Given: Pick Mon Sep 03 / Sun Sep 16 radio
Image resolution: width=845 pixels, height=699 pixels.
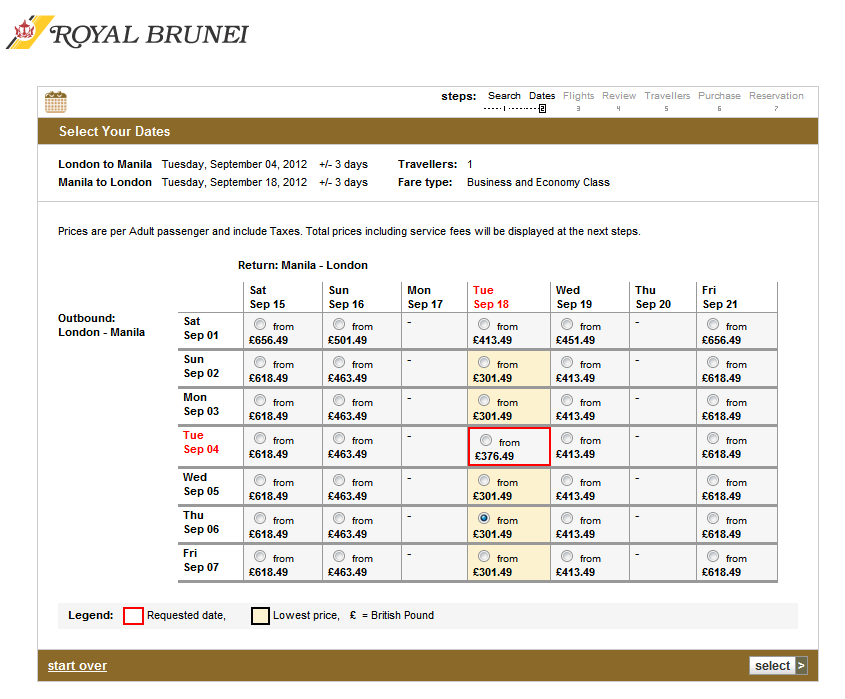Looking at the screenshot, I should click(x=338, y=400).
